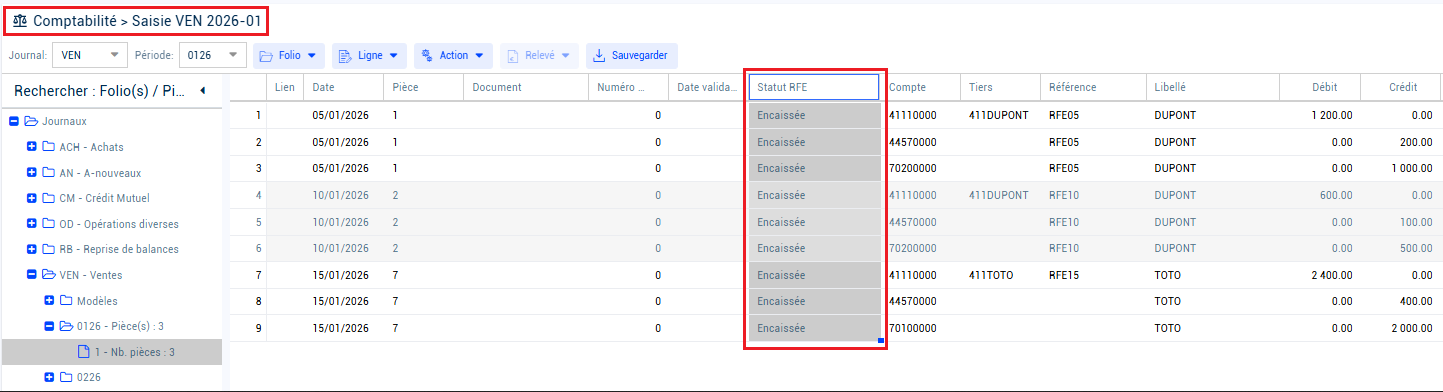Select the RB - Reprise de balances journal
1443x392 pixels.
[x=119, y=249]
